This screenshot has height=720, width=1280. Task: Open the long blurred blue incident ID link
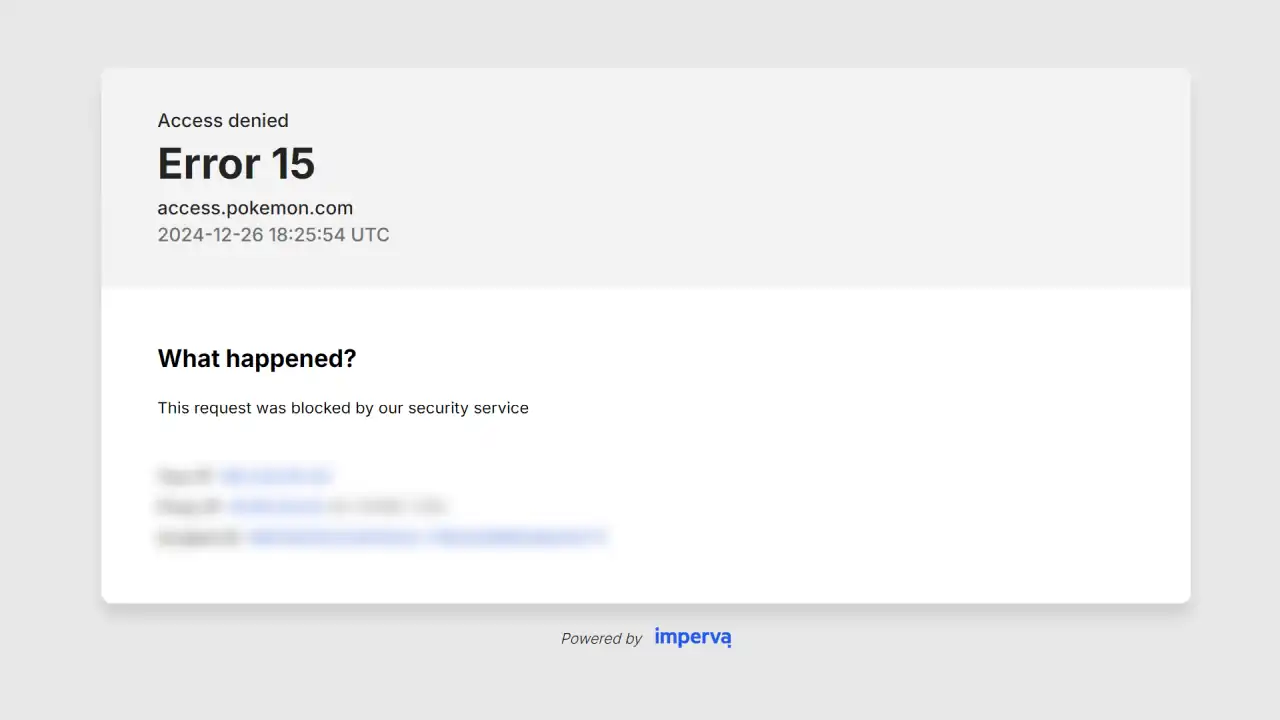pyautogui.click(x=427, y=537)
